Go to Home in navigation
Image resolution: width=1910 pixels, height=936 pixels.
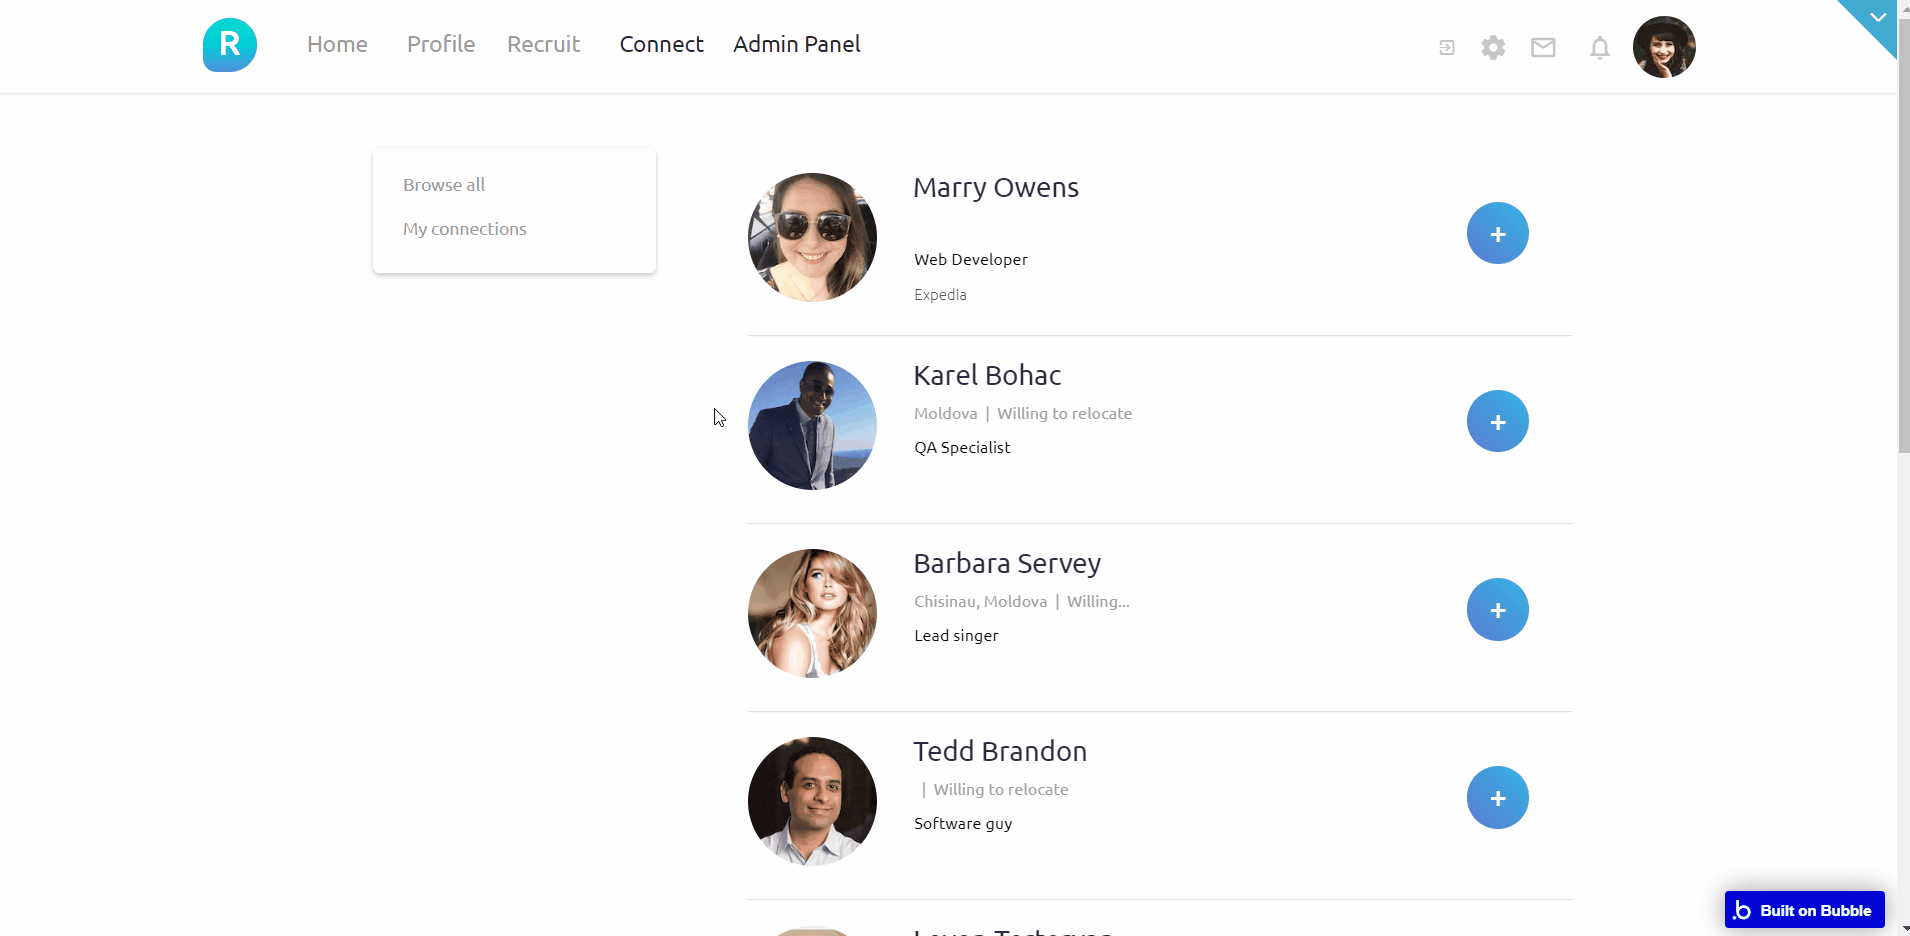pyautogui.click(x=337, y=45)
